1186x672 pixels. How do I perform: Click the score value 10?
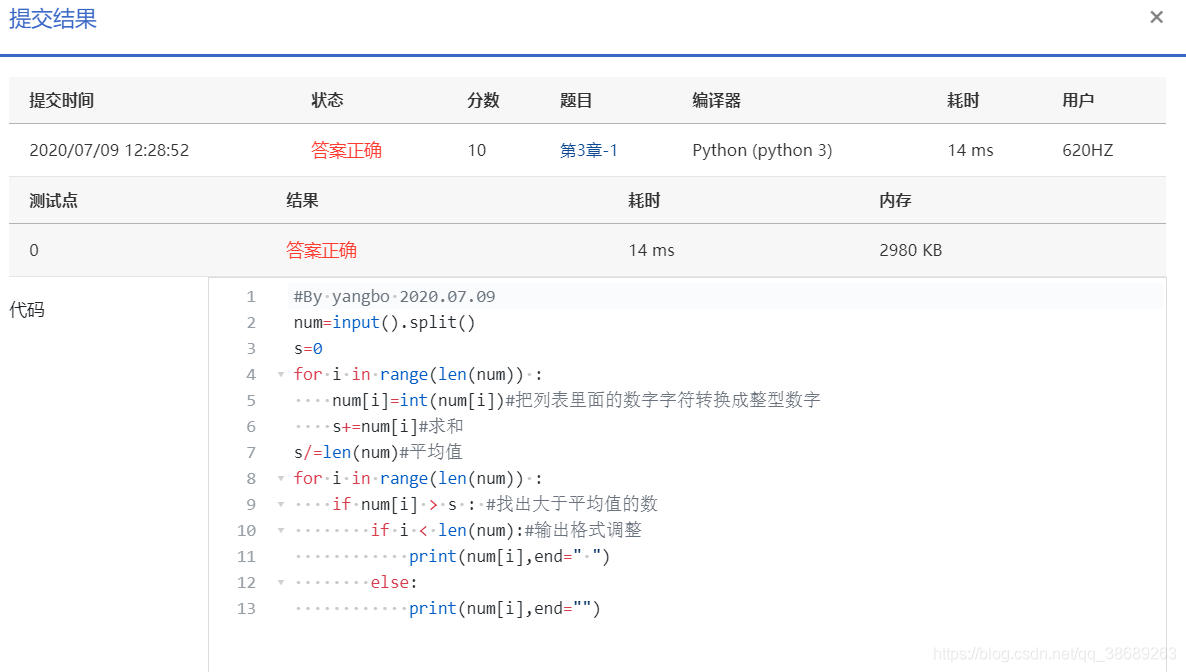(x=477, y=150)
